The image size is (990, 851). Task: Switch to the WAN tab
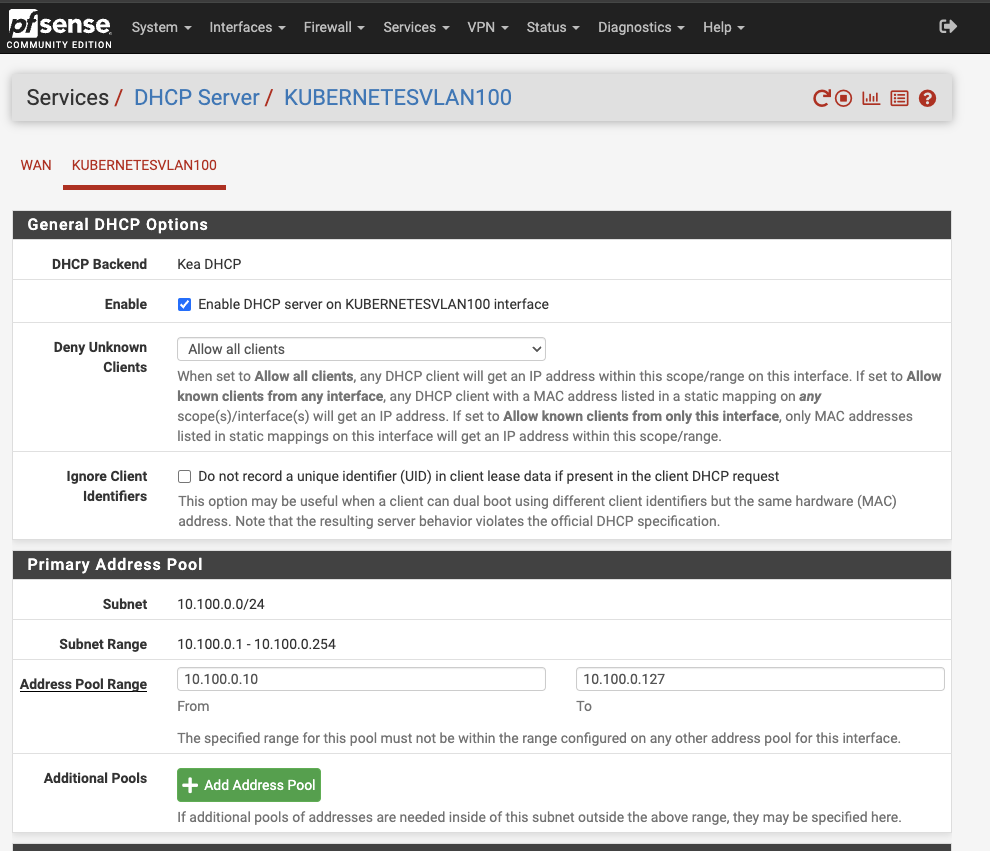36,165
